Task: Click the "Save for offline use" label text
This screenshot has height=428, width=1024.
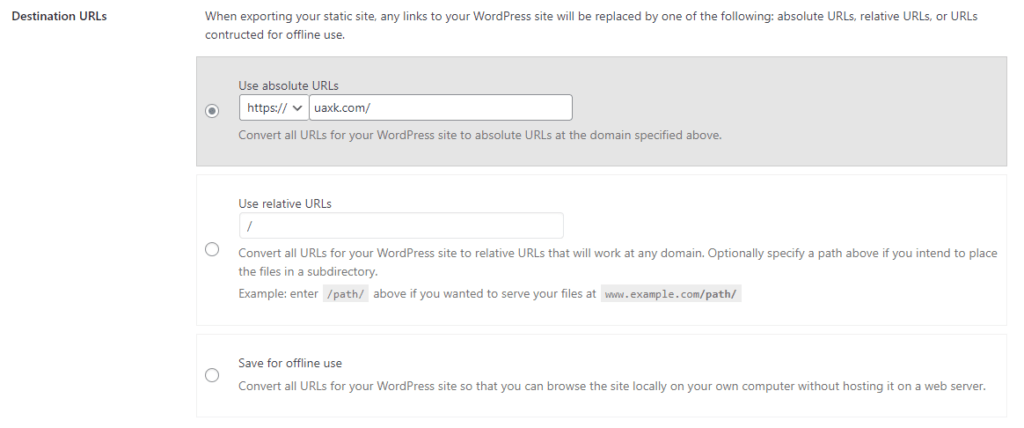Action: (290, 363)
